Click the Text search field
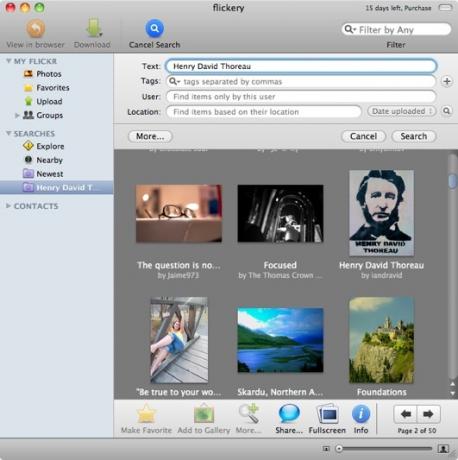The height and width of the screenshot is (460, 458). (301, 66)
